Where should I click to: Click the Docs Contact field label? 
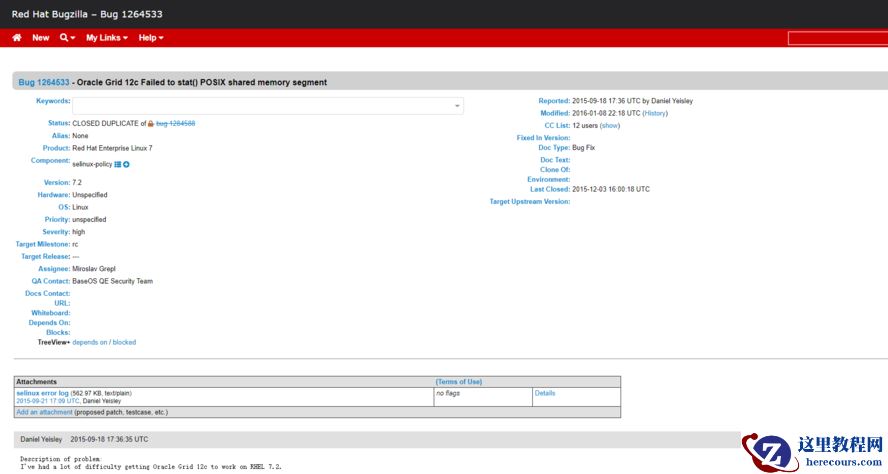[x=48, y=293]
